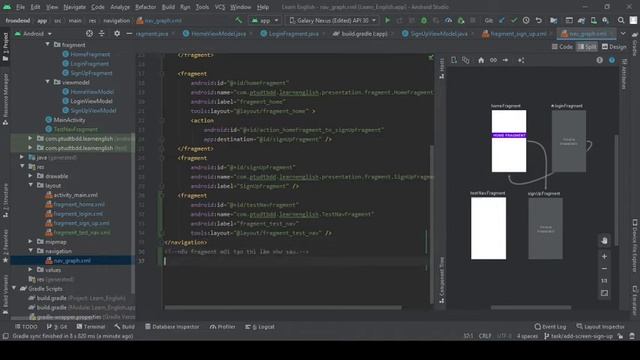Open the app run configuration dropdown
This screenshot has height=360, width=640.
point(264,20)
